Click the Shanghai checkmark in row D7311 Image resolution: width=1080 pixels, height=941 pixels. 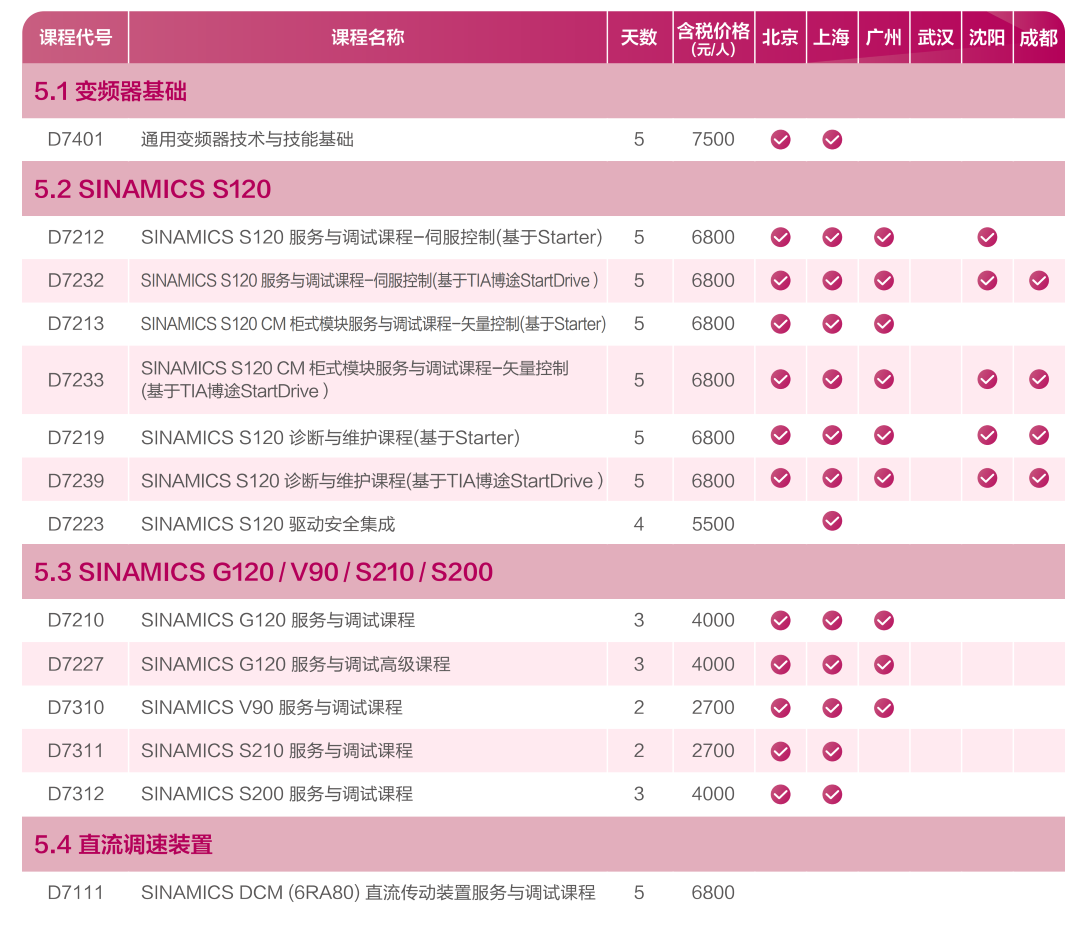pos(832,752)
